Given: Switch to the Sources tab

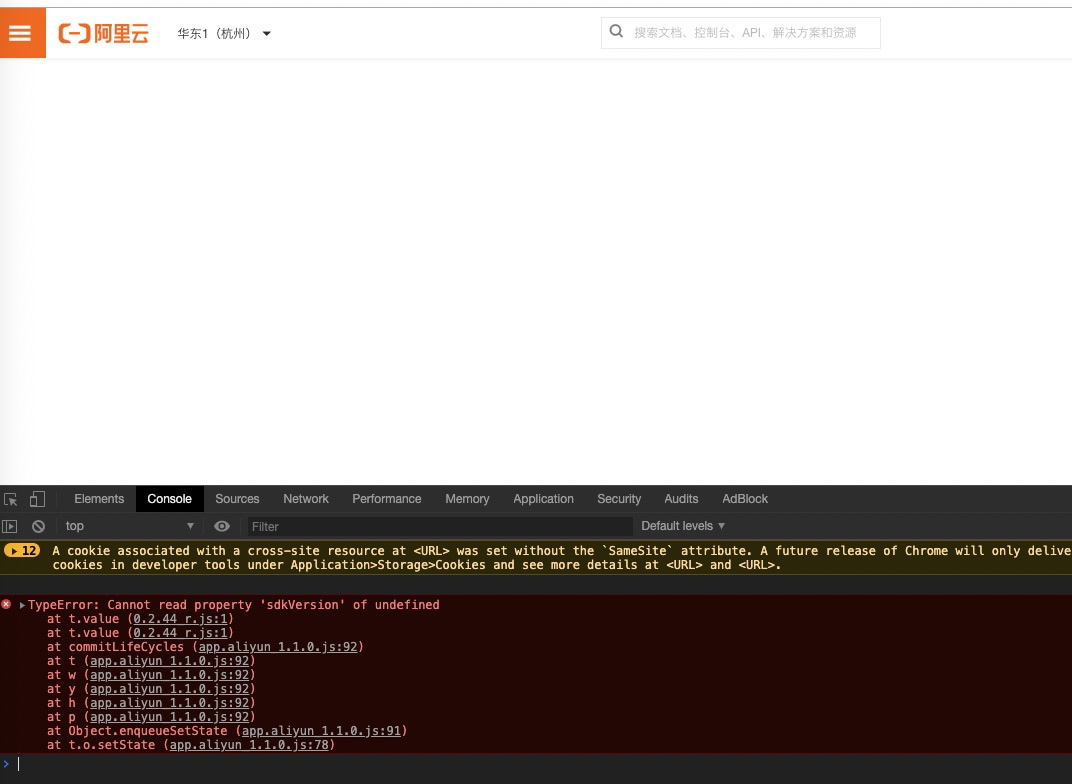Looking at the screenshot, I should tap(237, 499).
